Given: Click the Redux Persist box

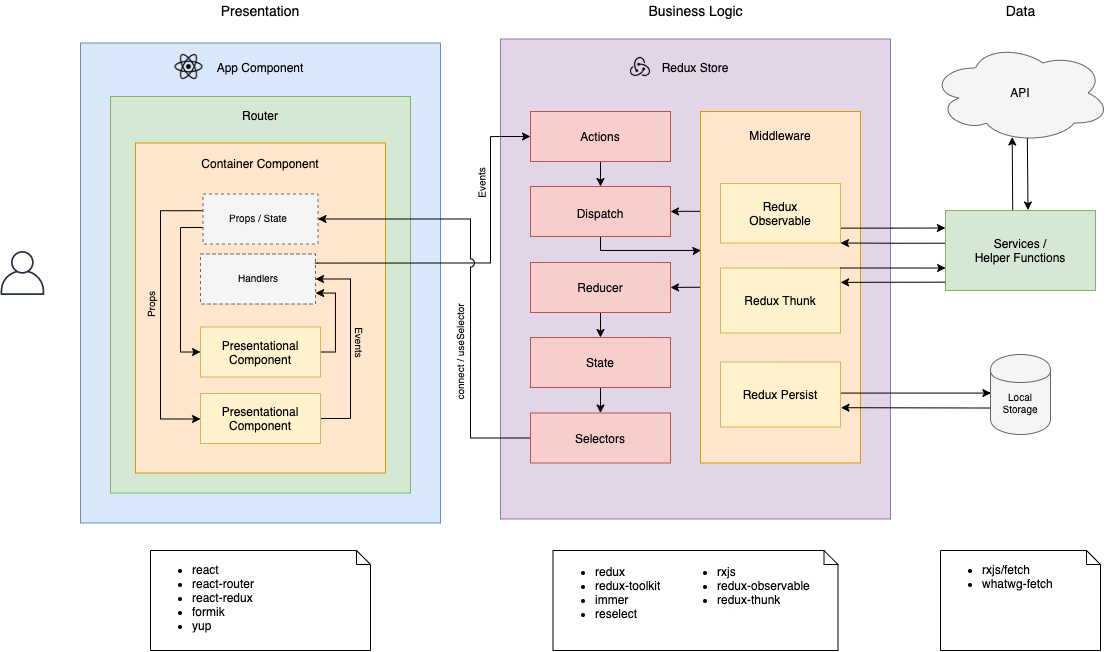Looking at the screenshot, I should 780,394.
